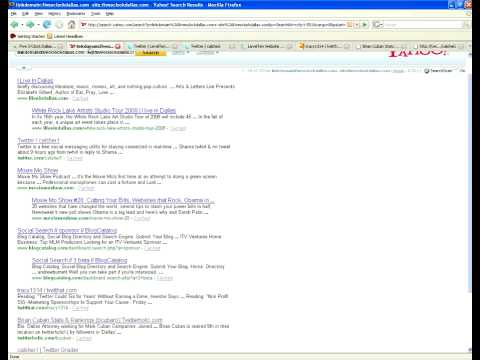The height and width of the screenshot is (360, 480).
Task: Open the I Live In Dallas result
Action: pyautogui.click(x=35, y=80)
